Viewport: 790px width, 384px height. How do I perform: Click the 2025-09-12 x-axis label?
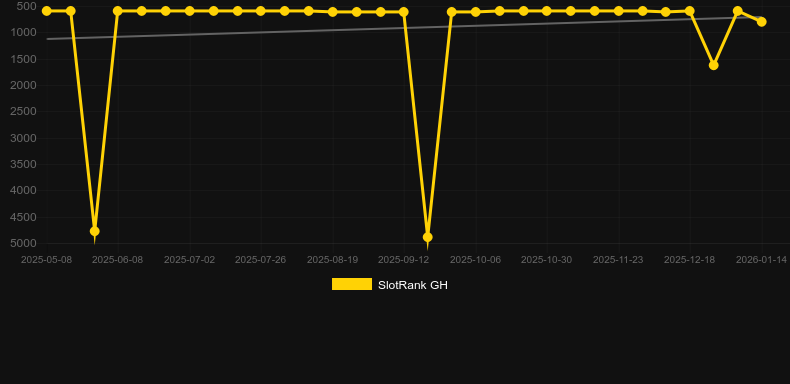pos(404,260)
